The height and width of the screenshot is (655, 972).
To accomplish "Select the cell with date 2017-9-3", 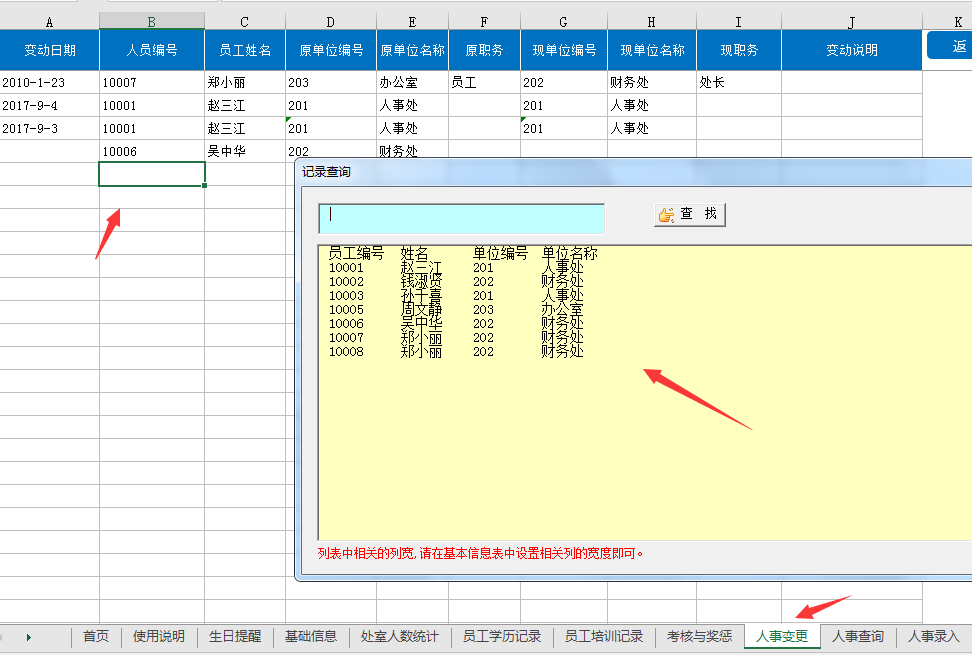I will [50, 128].
